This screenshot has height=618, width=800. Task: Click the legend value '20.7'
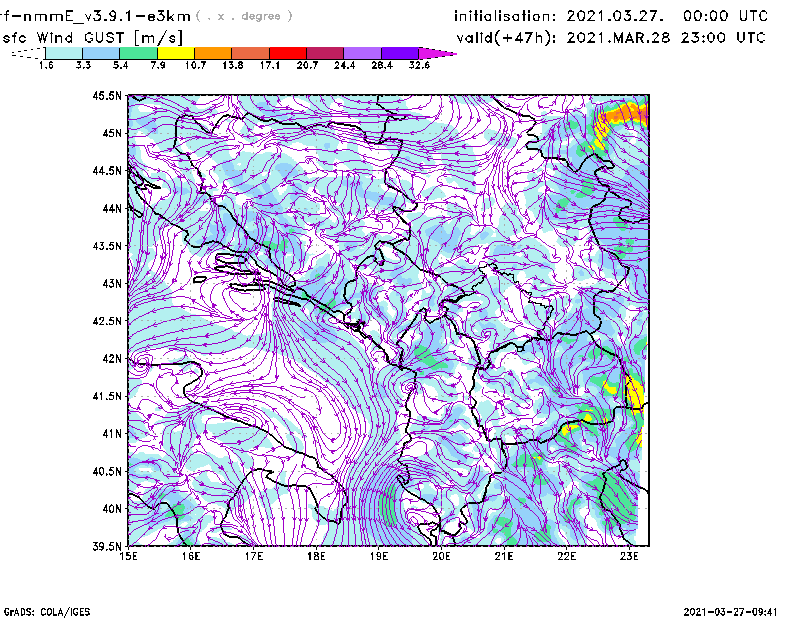[x=307, y=65]
